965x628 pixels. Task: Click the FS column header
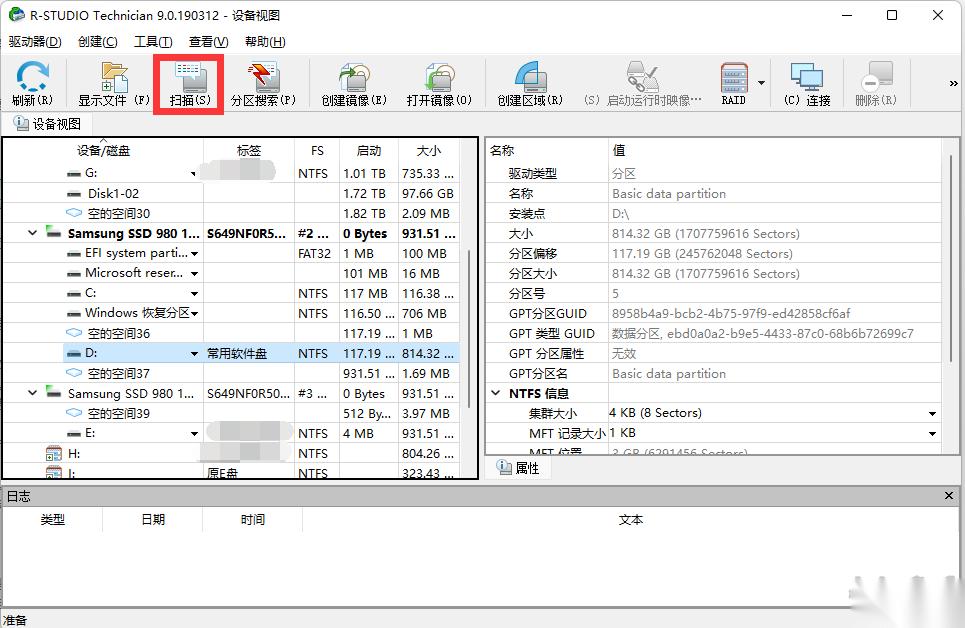(x=317, y=150)
